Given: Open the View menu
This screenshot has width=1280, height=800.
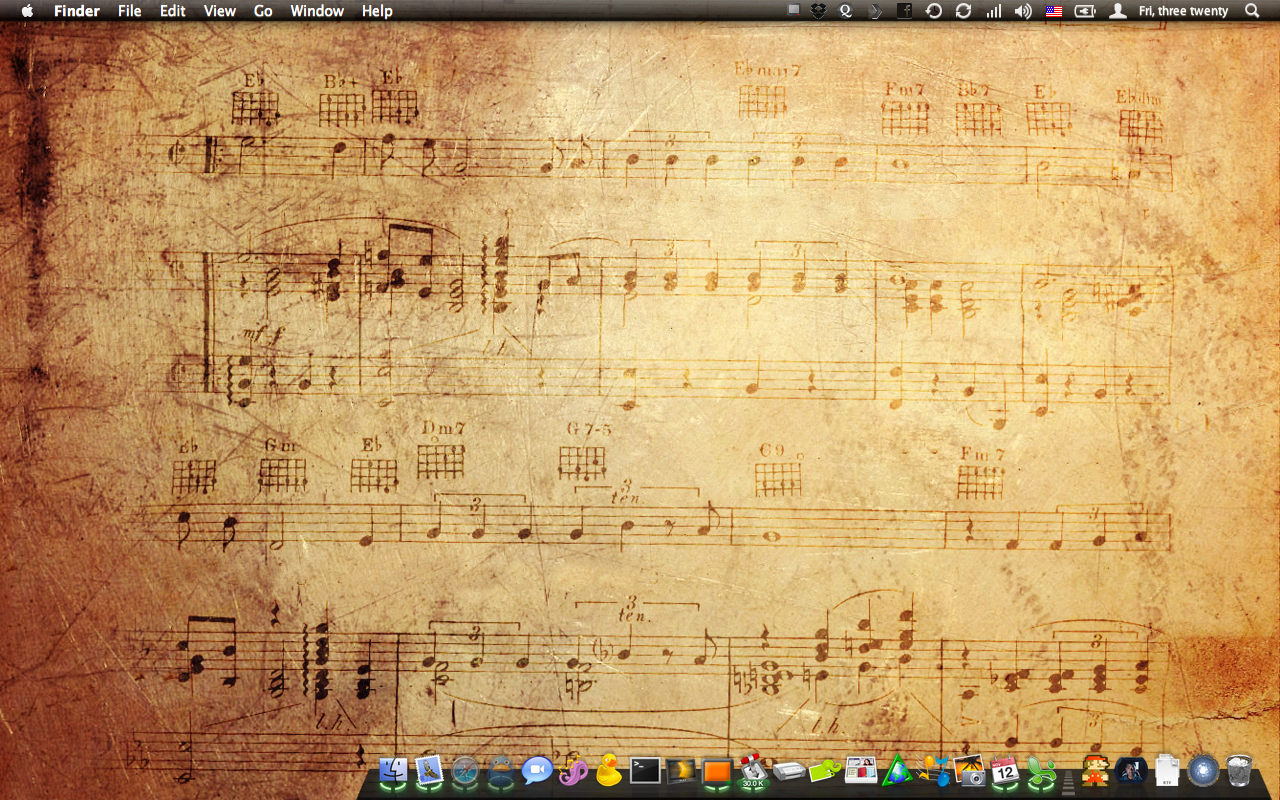Looking at the screenshot, I should 219,11.
